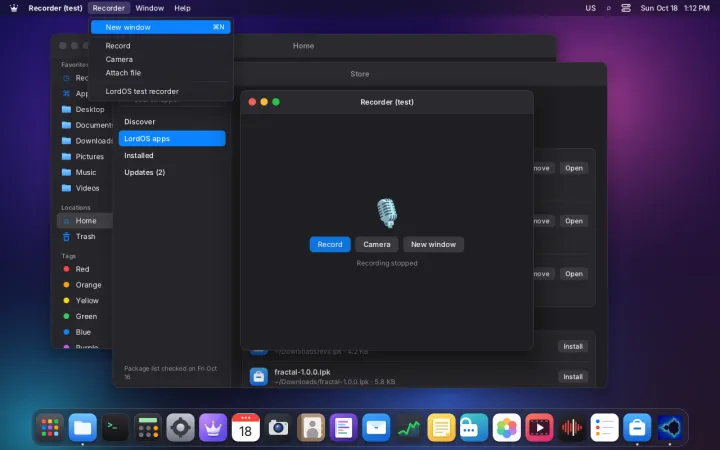The width and height of the screenshot is (720, 450).
Task: Open the Pictures folder in the Files sidebar
Action: [x=85, y=157]
